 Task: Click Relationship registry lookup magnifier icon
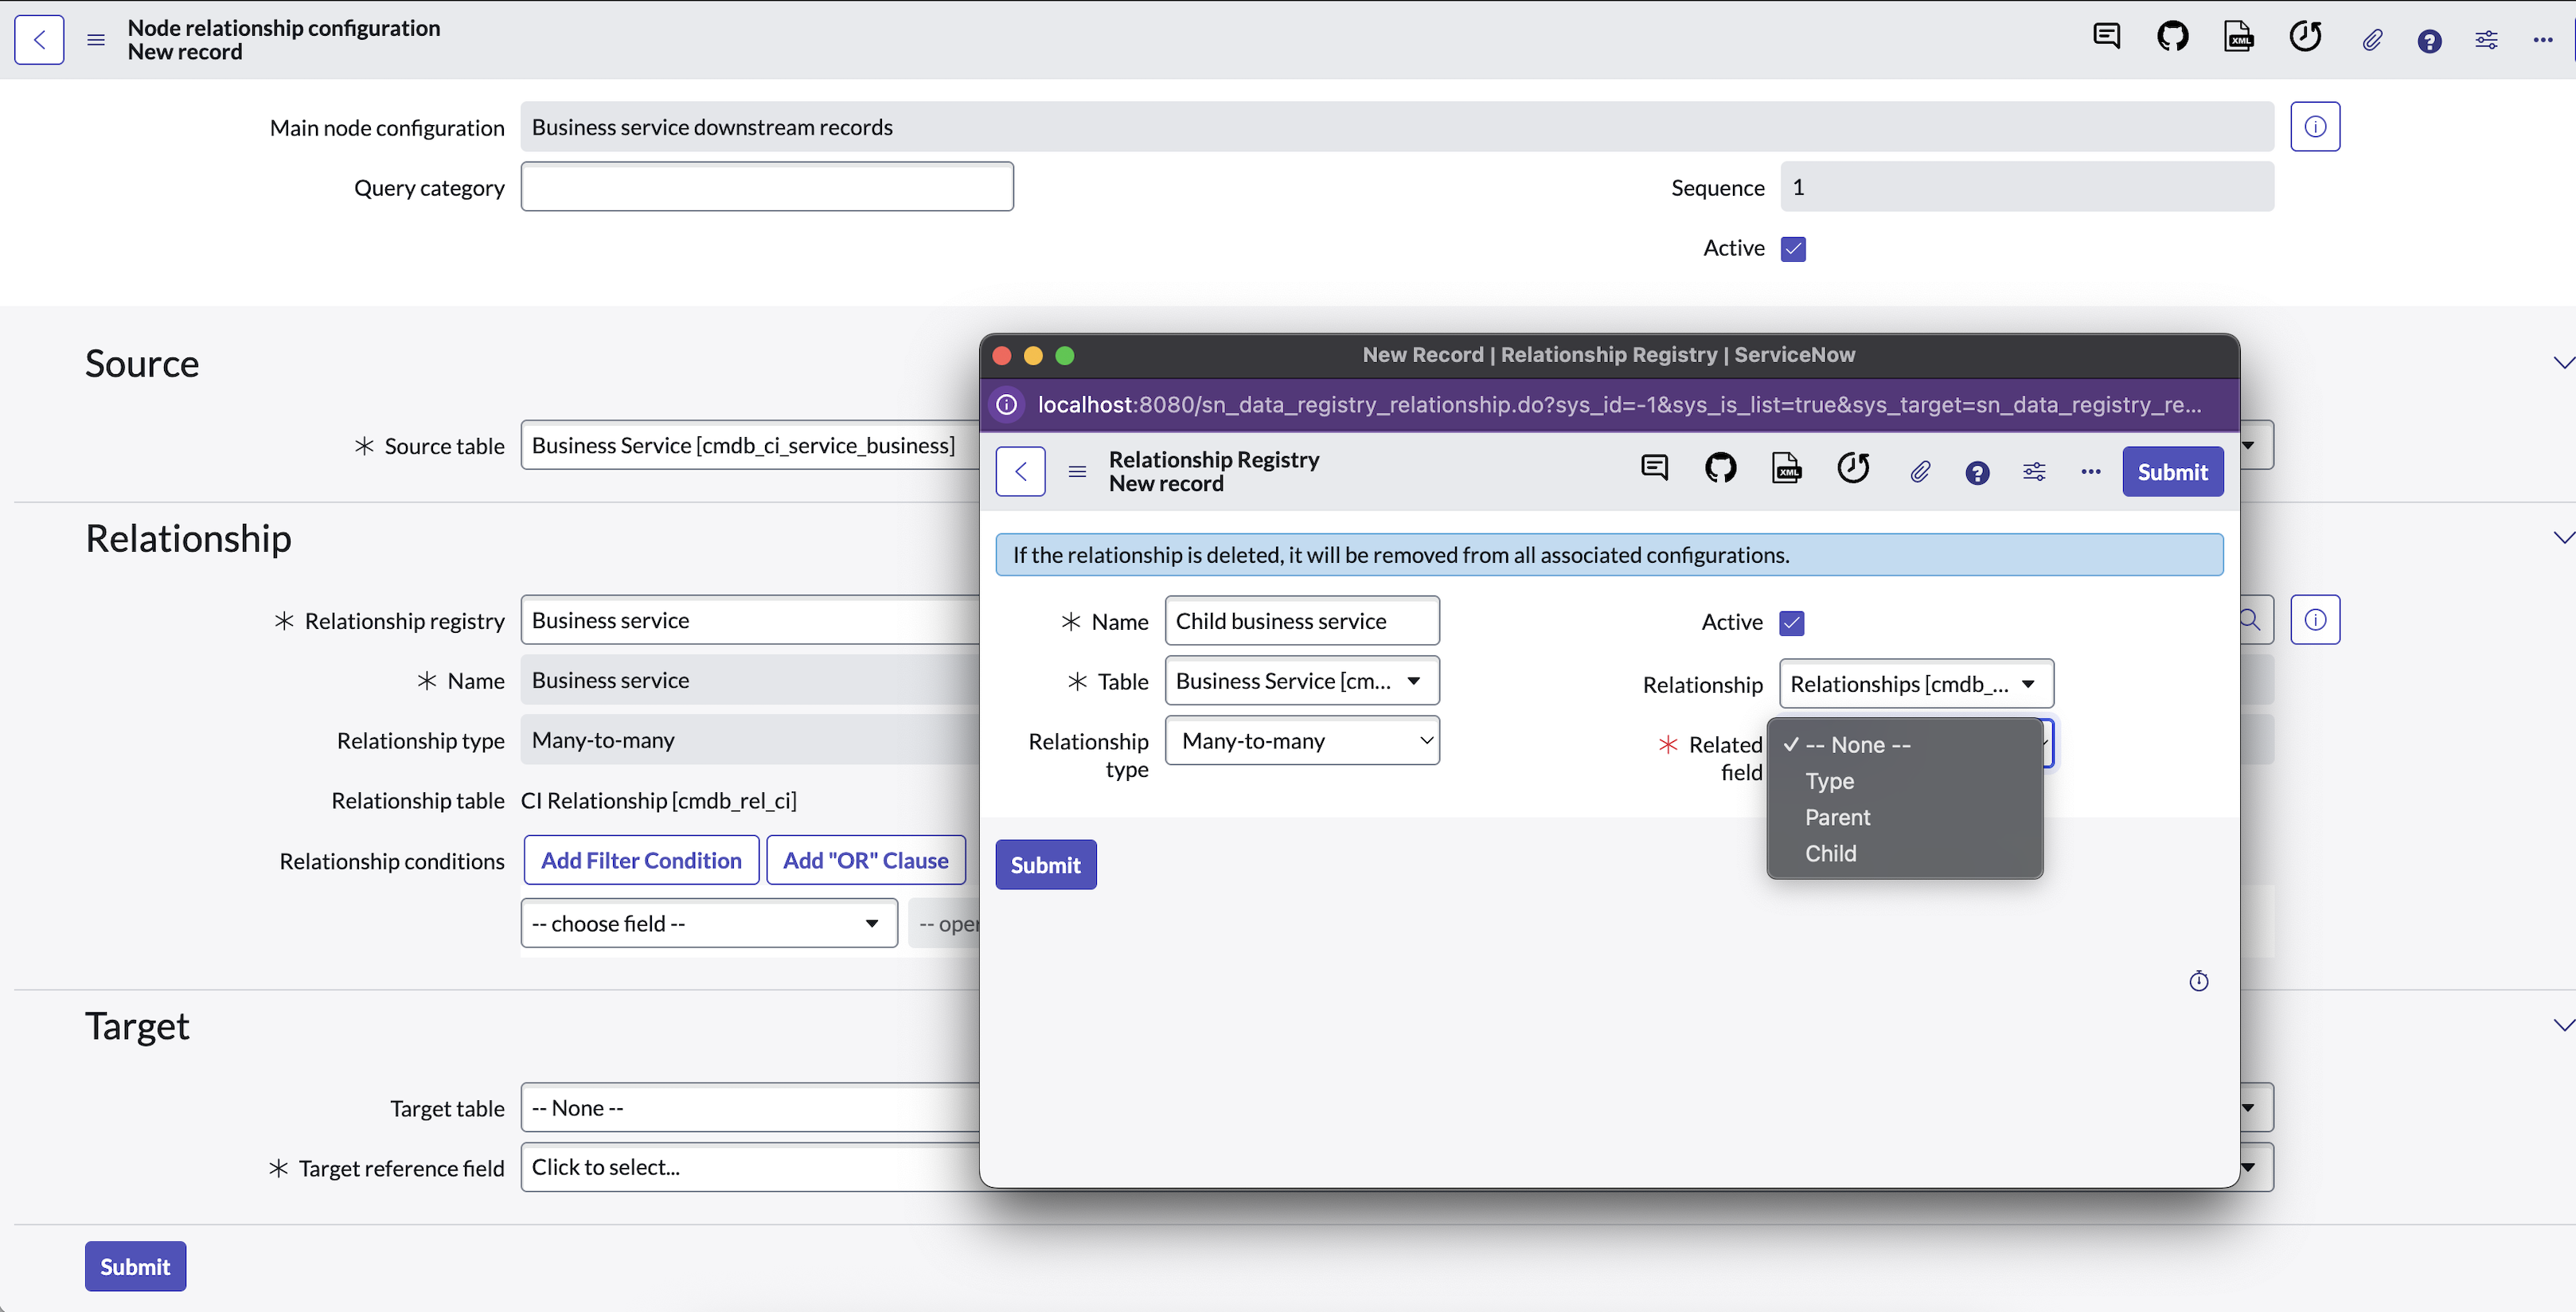(2250, 620)
